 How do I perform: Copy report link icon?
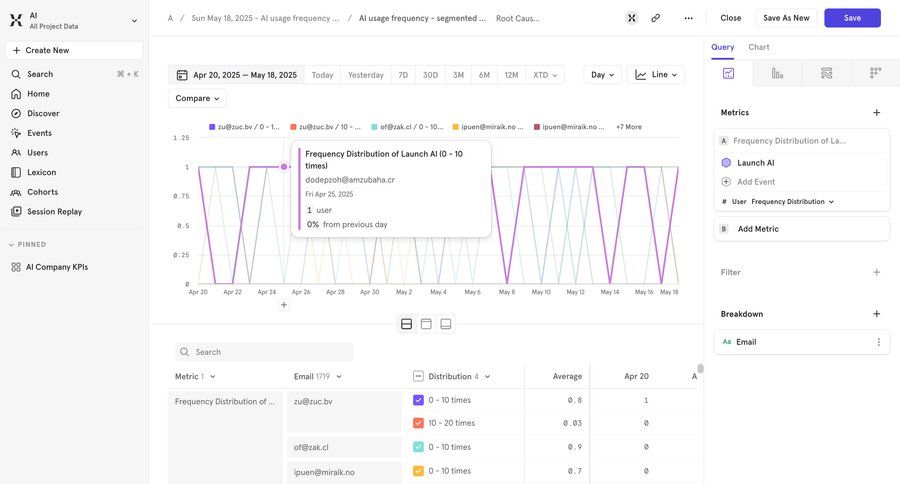coord(655,18)
